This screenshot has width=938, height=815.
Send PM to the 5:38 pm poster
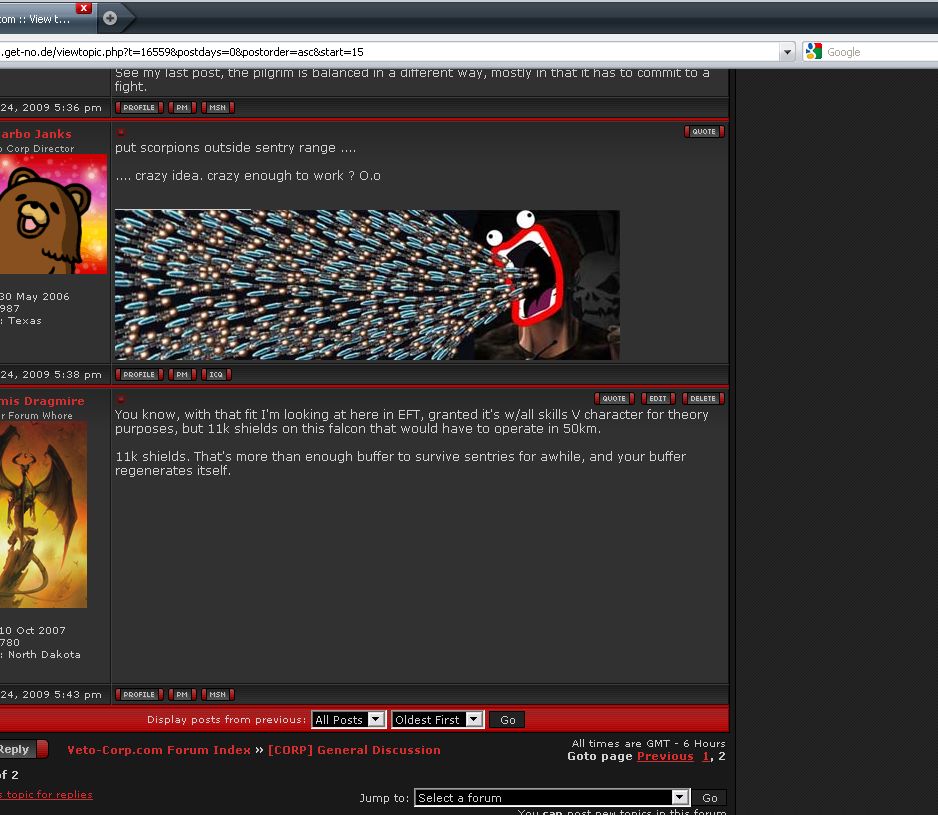click(x=182, y=375)
